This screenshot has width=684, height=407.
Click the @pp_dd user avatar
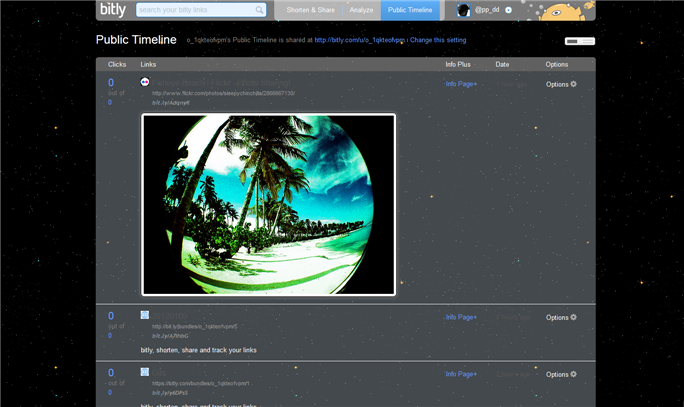point(463,10)
